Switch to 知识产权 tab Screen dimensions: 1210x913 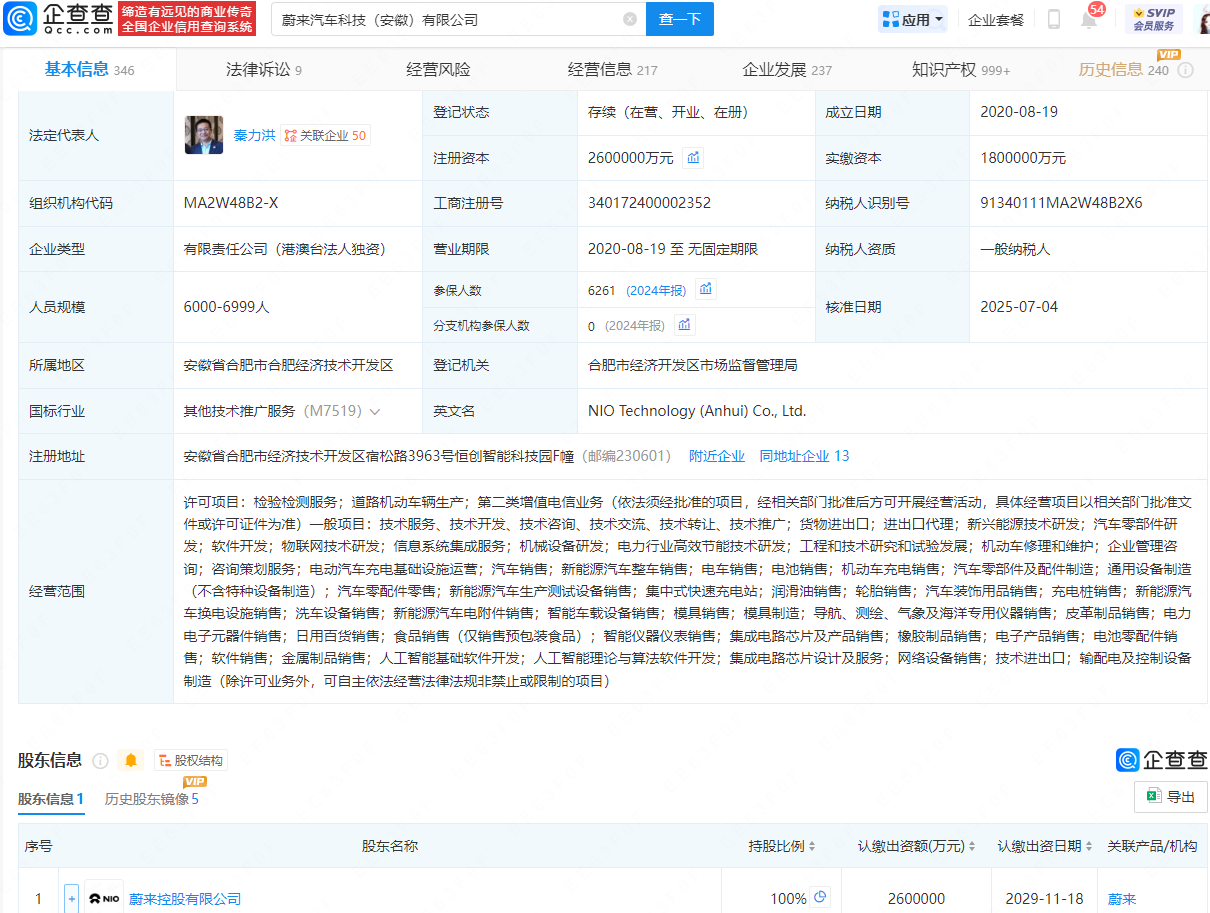(x=961, y=69)
